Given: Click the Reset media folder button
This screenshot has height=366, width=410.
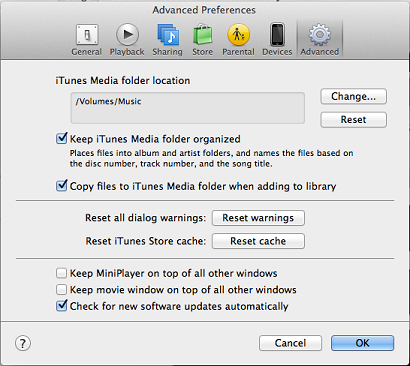Looking at the screenshot, I should (x=353, y=120).
